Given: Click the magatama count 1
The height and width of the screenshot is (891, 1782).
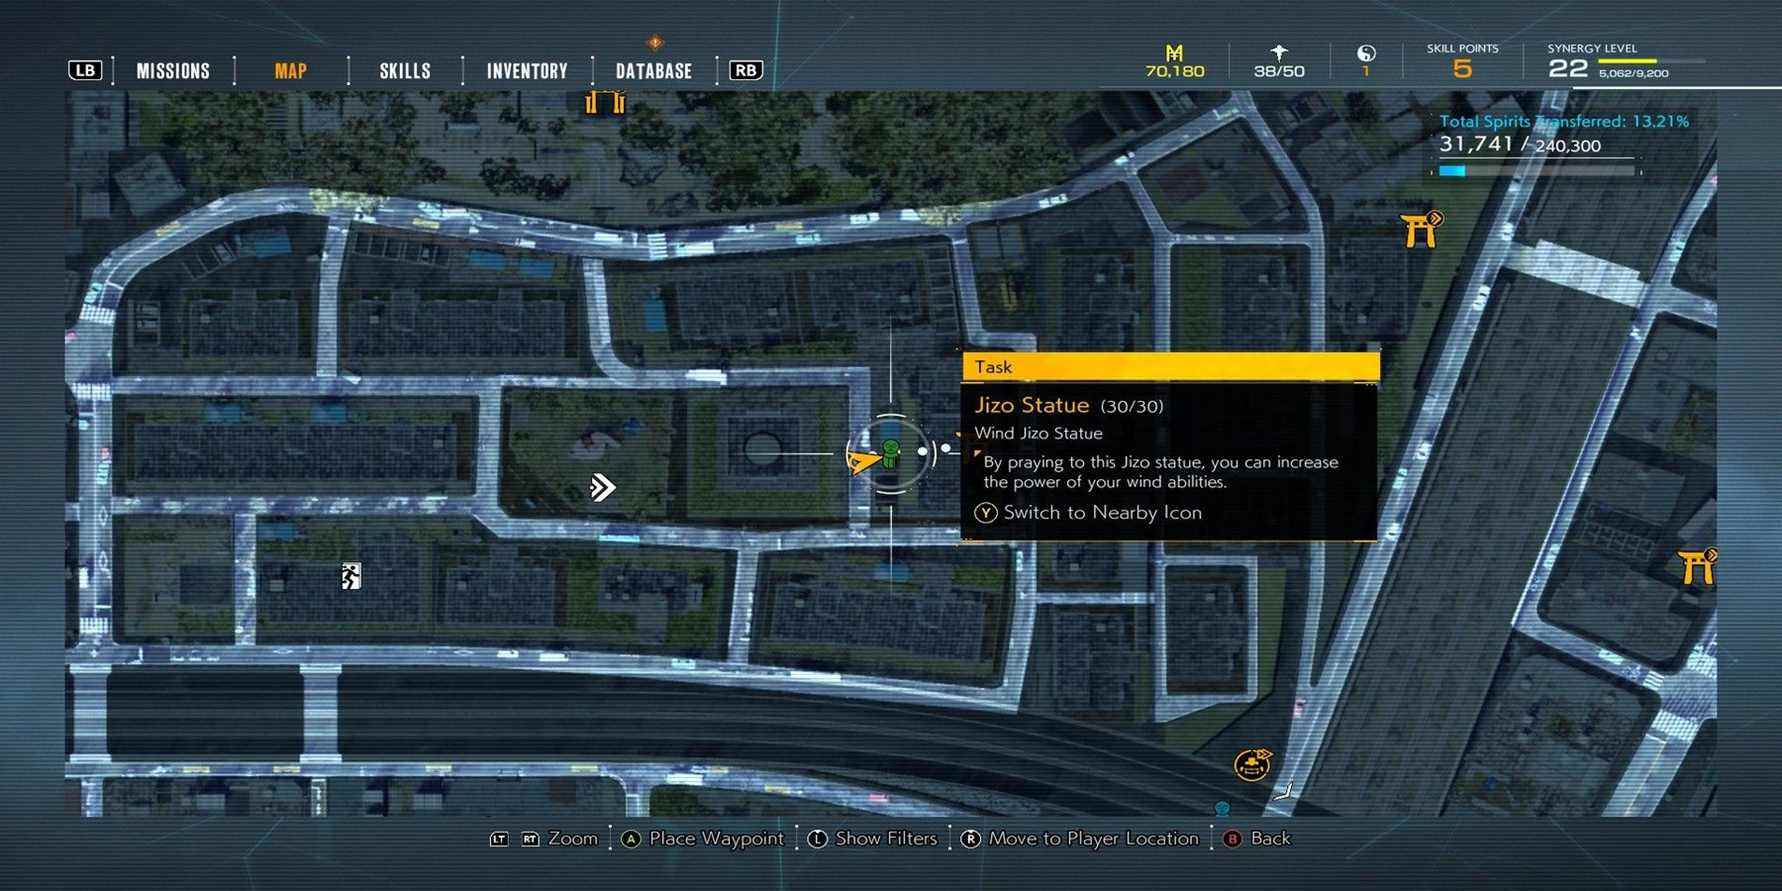Looking at the screenshot, I should (x=1366, y=73).
